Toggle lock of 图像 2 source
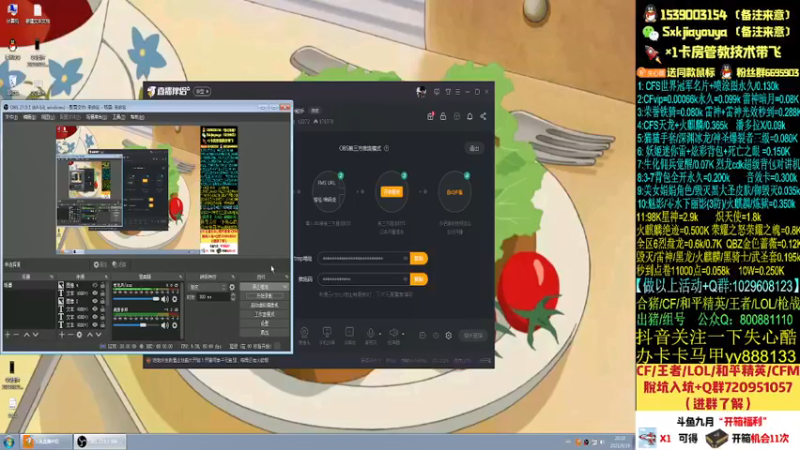 point(103,302)
